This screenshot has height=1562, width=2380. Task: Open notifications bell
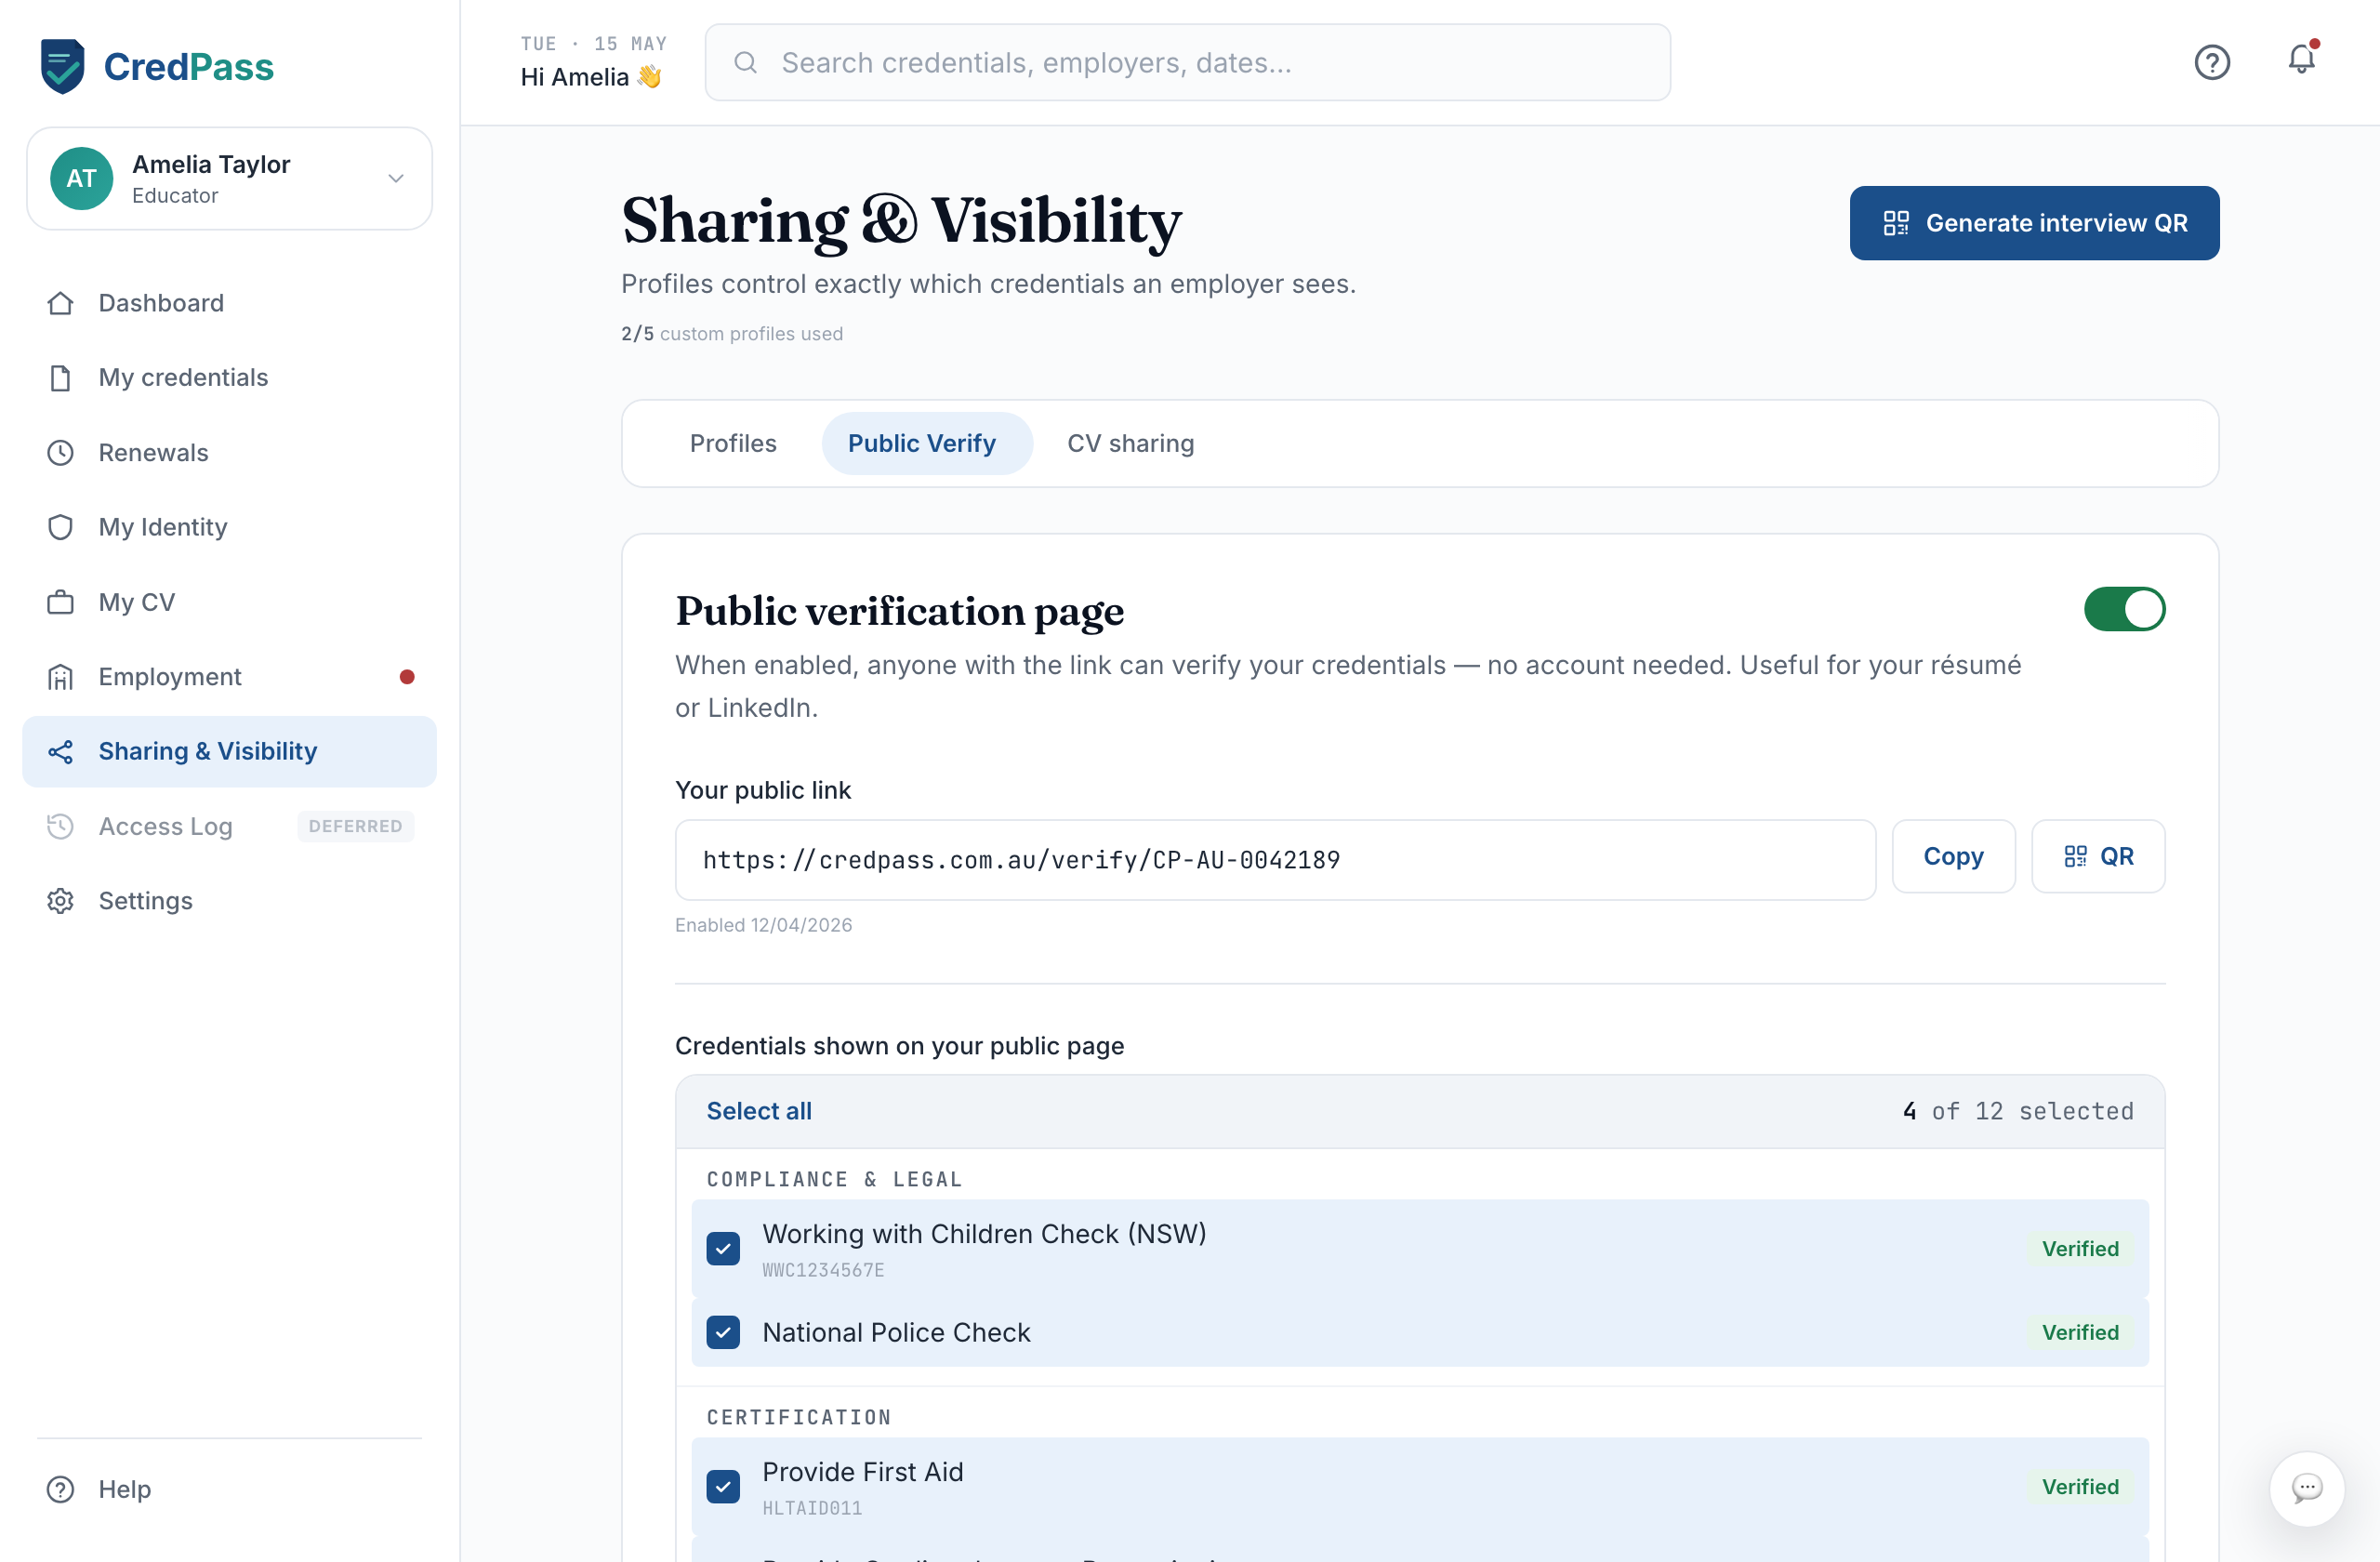pyautogui.click(x=2302, y=60)
